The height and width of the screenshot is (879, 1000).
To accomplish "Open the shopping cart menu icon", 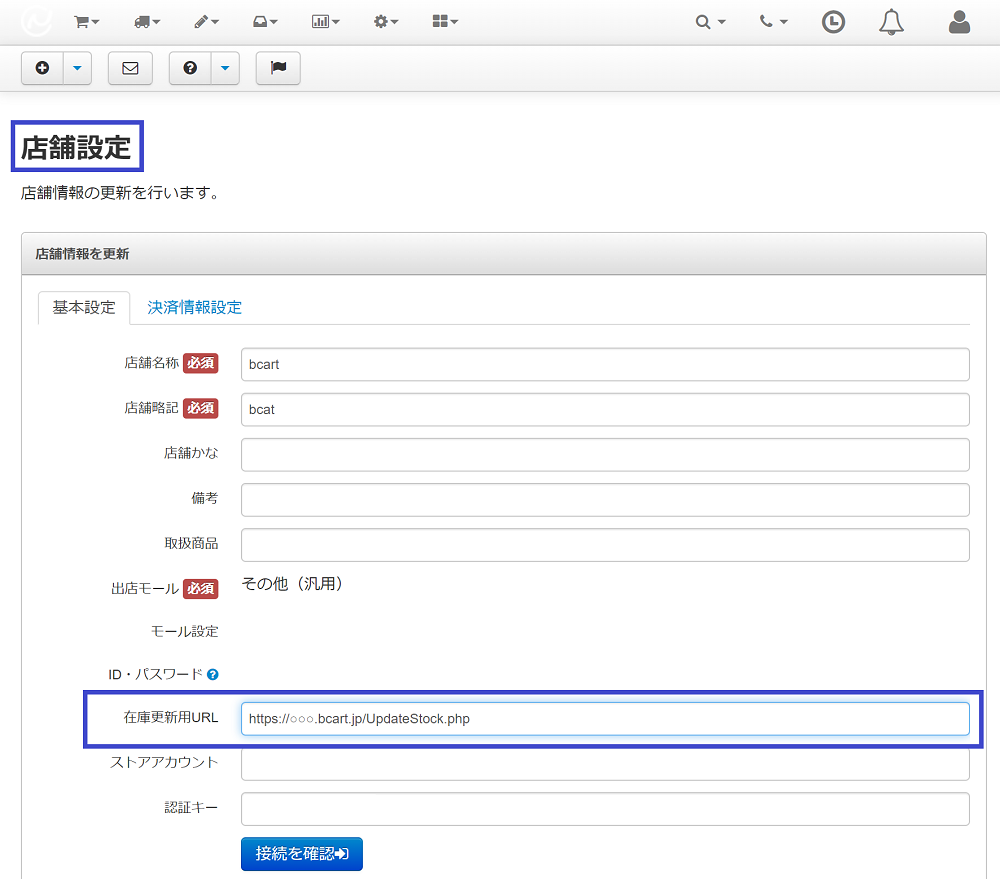I will pyautogui.click(x=86, y=22).
